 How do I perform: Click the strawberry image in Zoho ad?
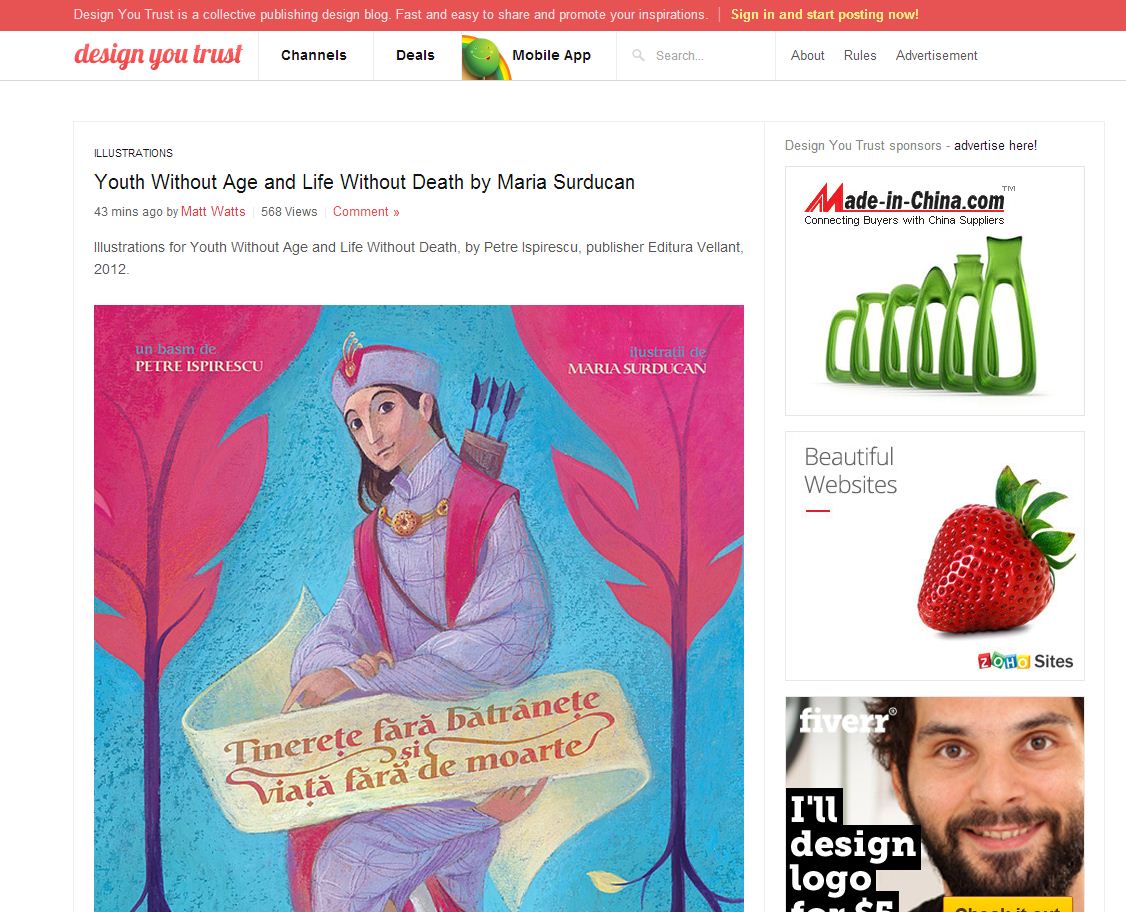[995, 552]
